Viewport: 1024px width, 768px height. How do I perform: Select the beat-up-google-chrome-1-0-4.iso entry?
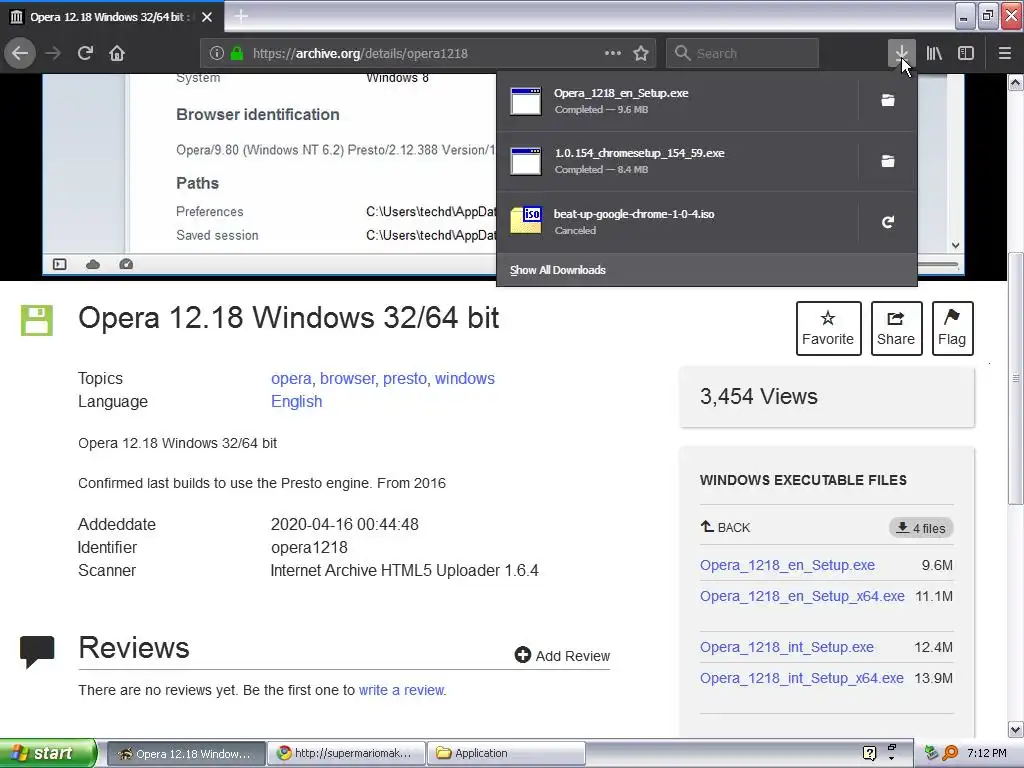click(677, 222)
